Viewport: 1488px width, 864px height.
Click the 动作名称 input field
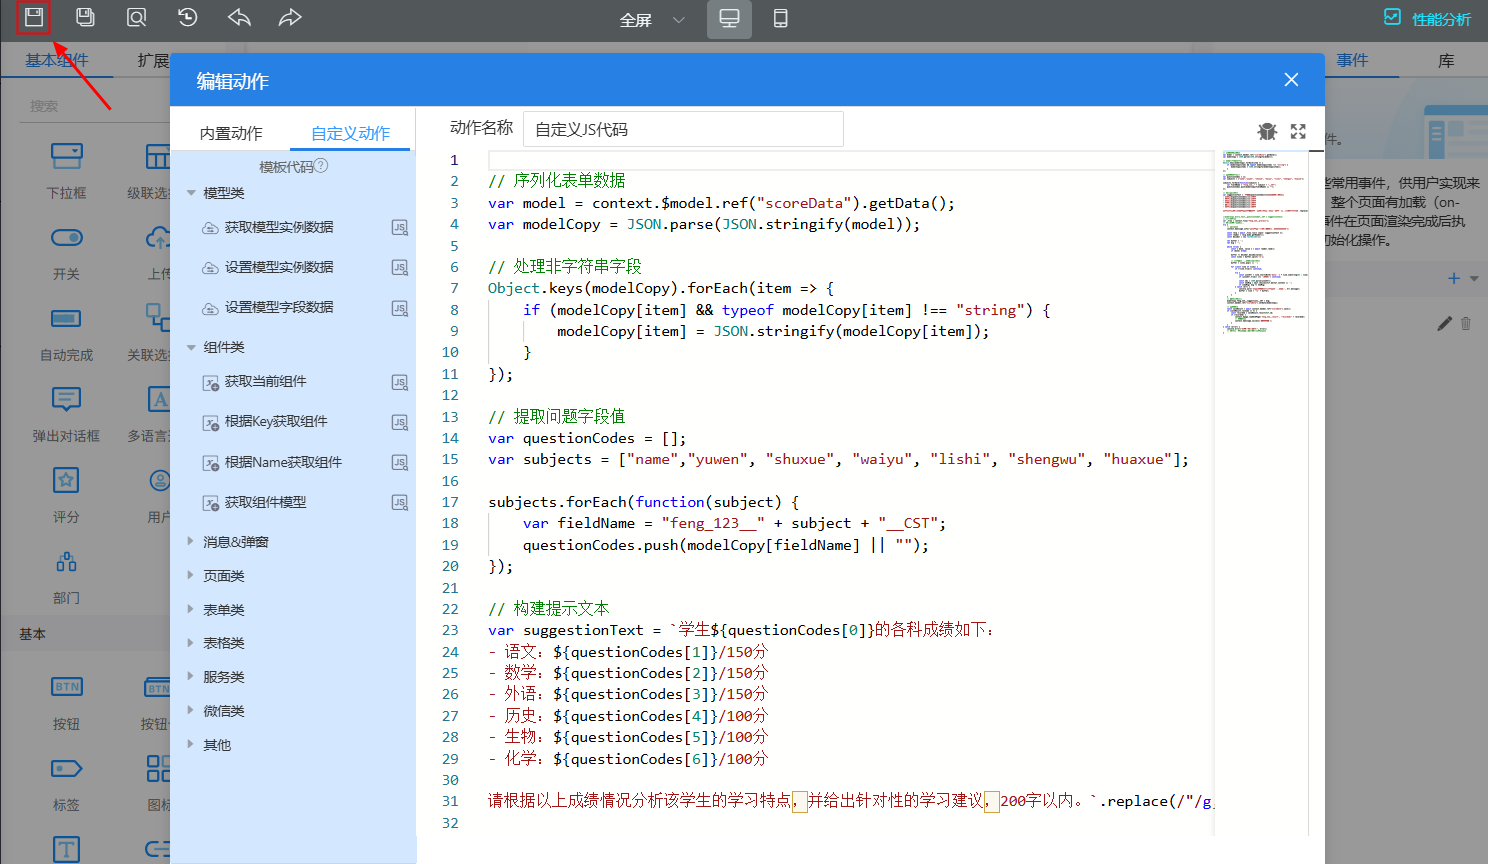[683, 129]
